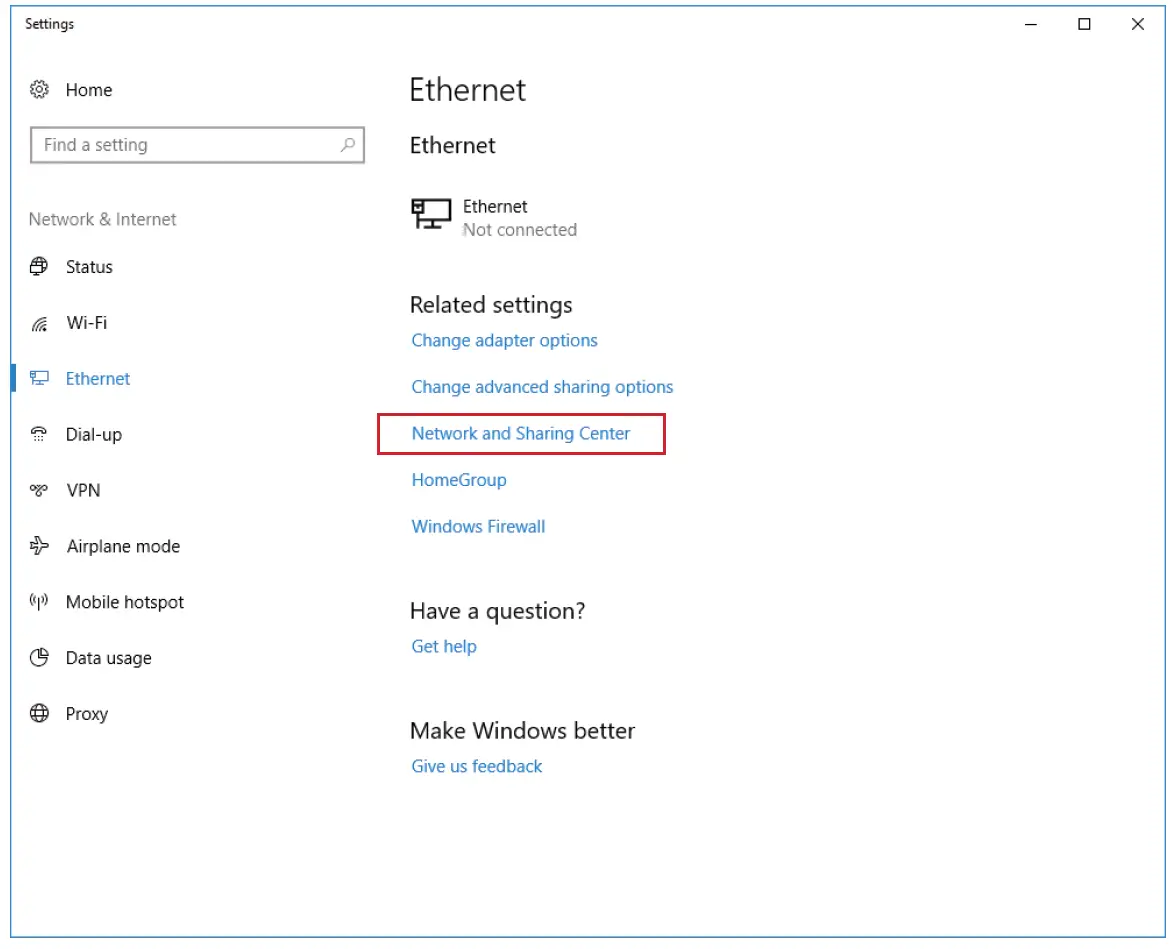This screenshot has height=949, width=1174.
Task: Click the Home gear icon
Action: pyautogui.click(x=39, y=90)
